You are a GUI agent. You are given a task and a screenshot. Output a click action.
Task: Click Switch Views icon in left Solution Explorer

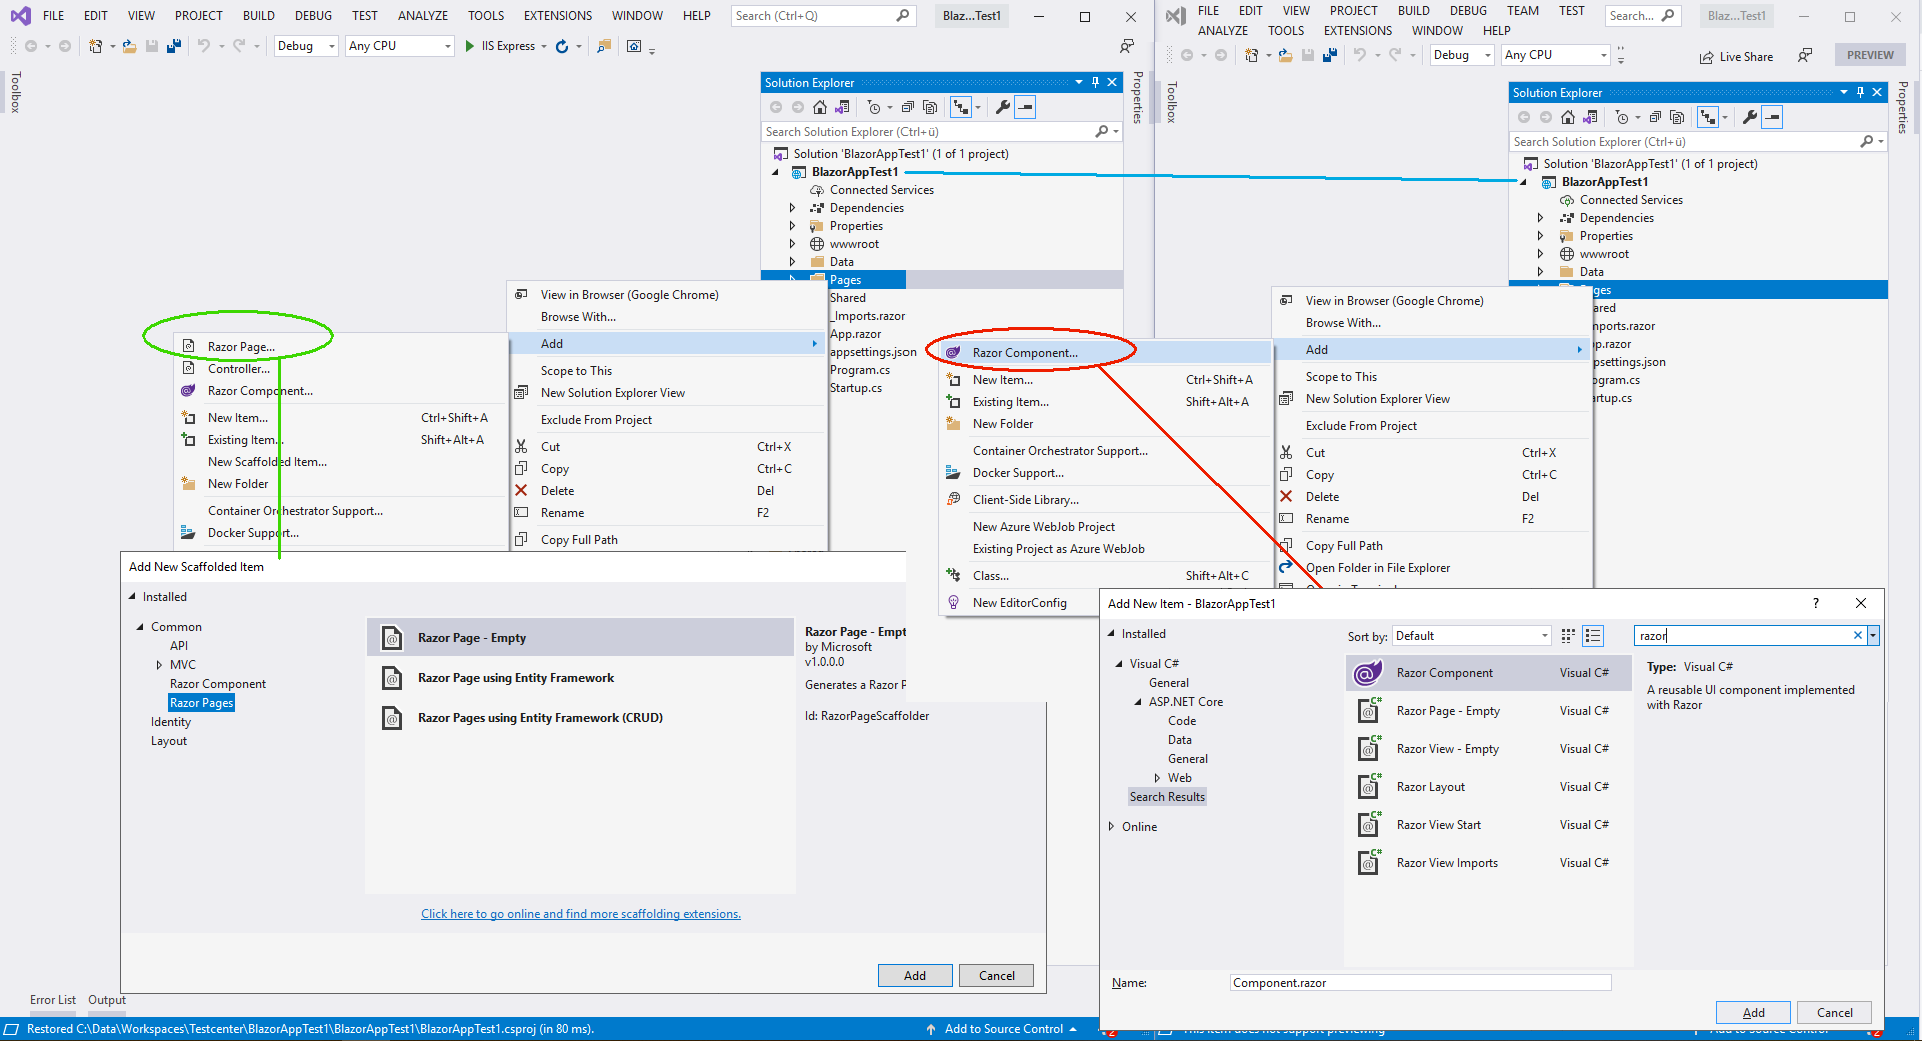(x=842, y=107)
